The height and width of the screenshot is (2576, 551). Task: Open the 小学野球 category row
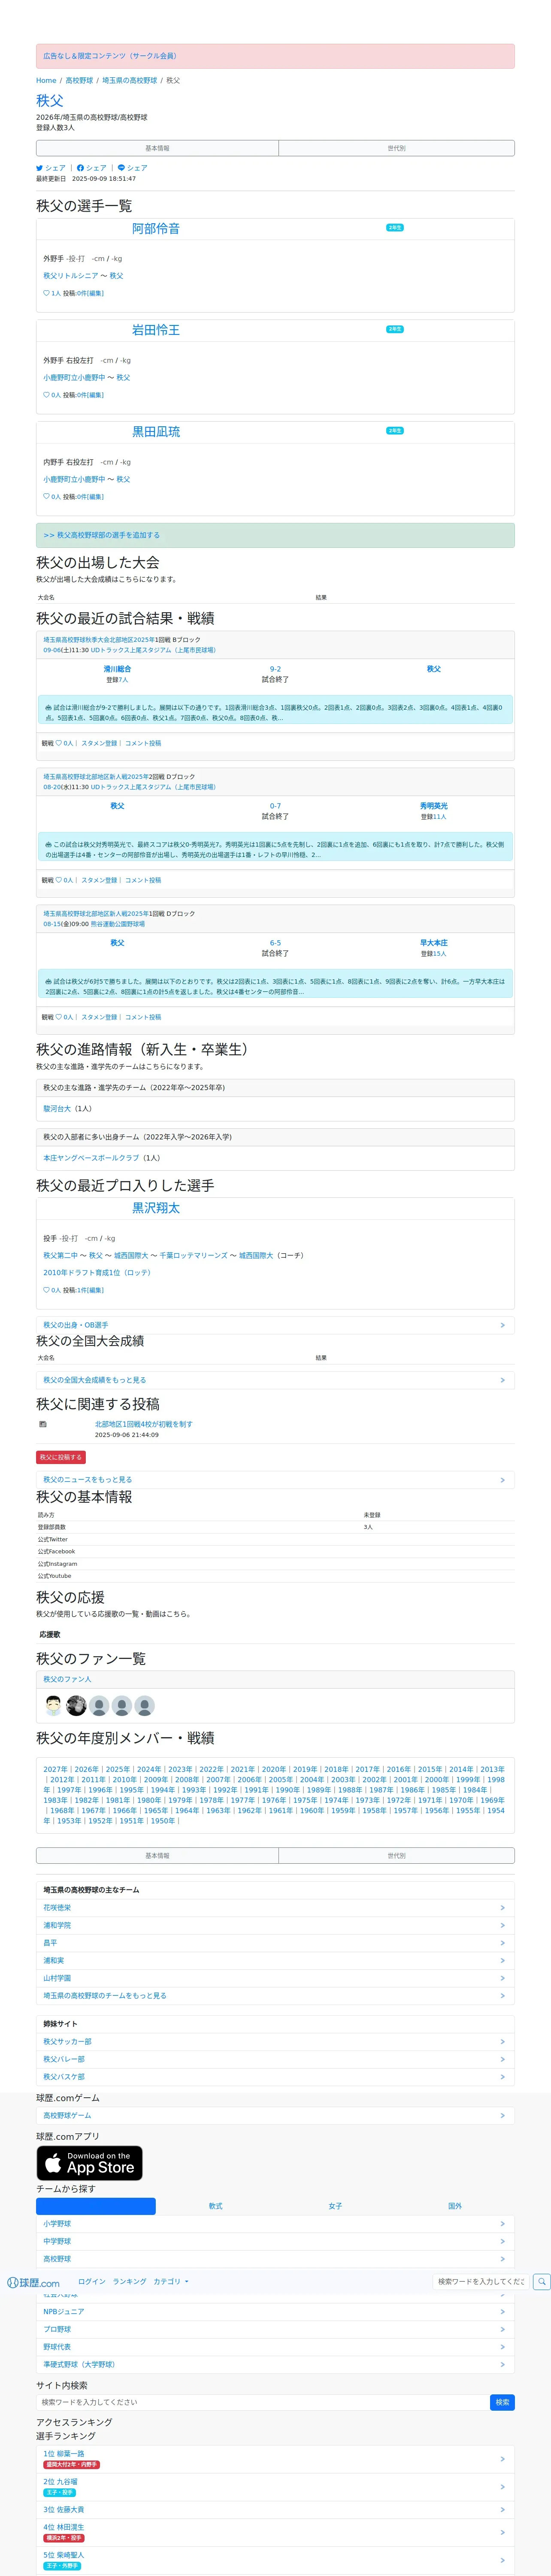point(275,2223)
